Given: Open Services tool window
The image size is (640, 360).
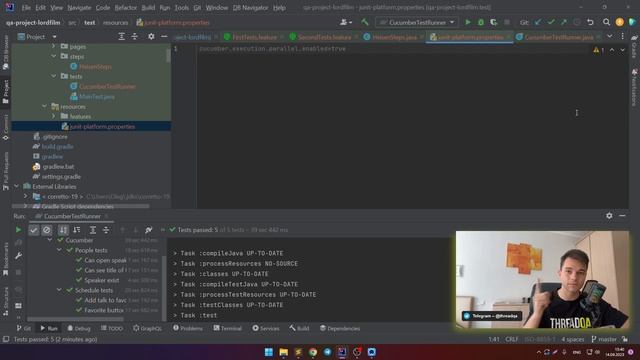Looking at the screenshot, I should 266,329.
